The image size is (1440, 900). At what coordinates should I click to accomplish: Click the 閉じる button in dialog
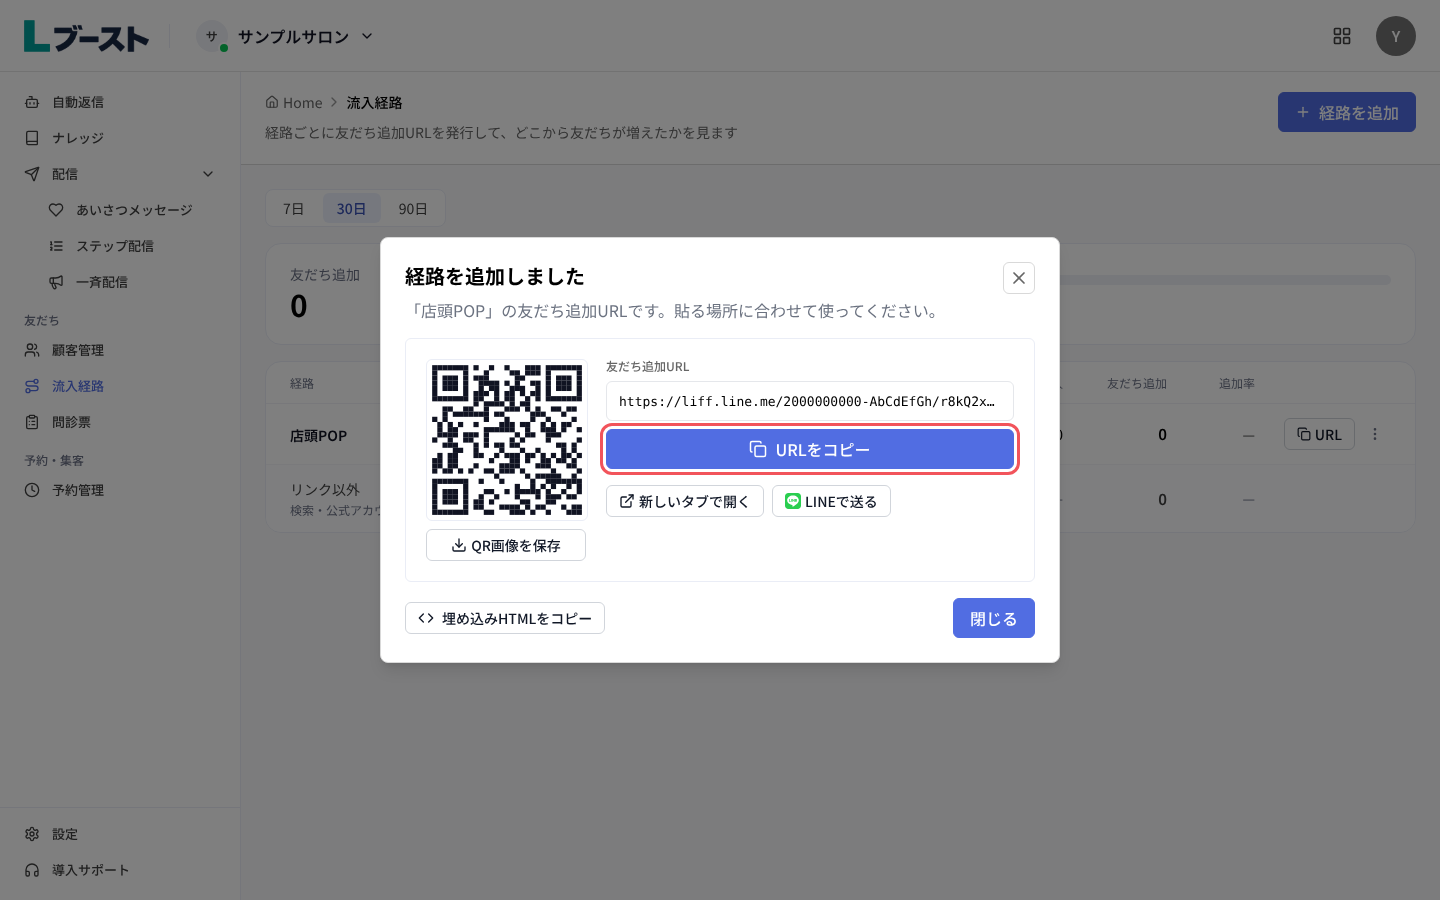pyautogui.click(x=994, y=618)
